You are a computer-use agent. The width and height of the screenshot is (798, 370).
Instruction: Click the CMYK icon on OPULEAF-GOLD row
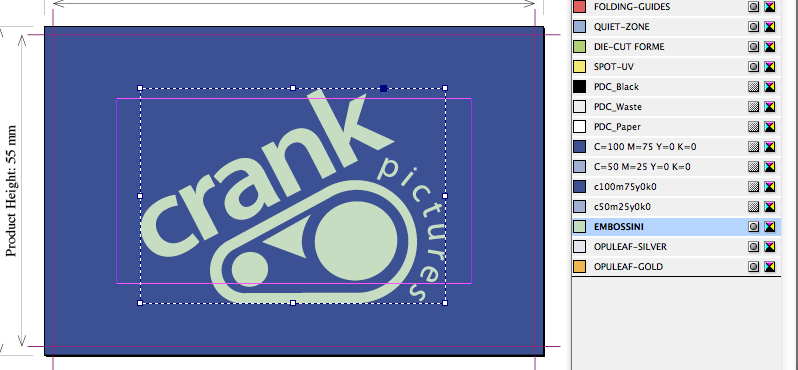(770, 266)
